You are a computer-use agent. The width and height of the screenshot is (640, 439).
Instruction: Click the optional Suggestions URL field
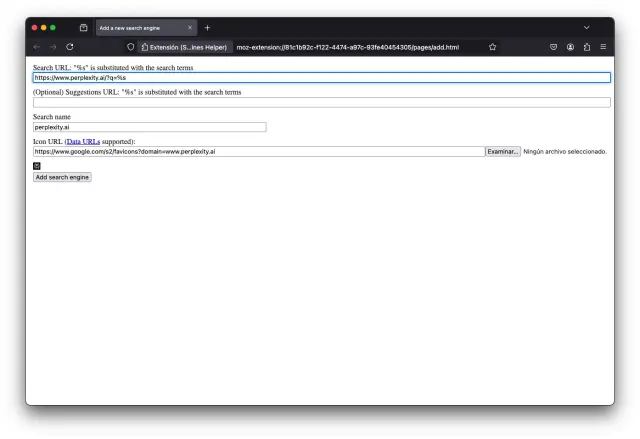pos(321,102)
